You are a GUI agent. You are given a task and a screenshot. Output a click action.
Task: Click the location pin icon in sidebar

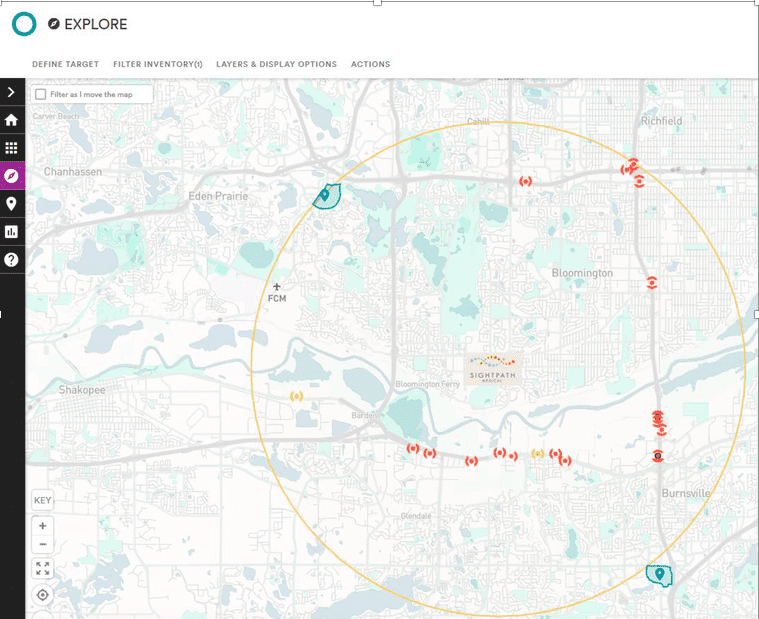coord(12,204)
